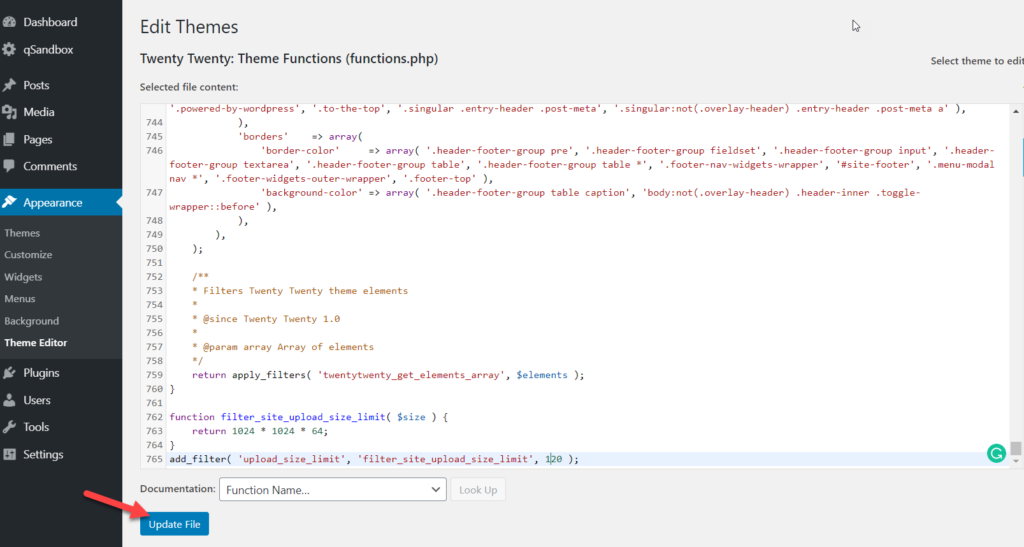Open Background submenu link
The image size is (1024, 547).
click(x=31, y=320)
